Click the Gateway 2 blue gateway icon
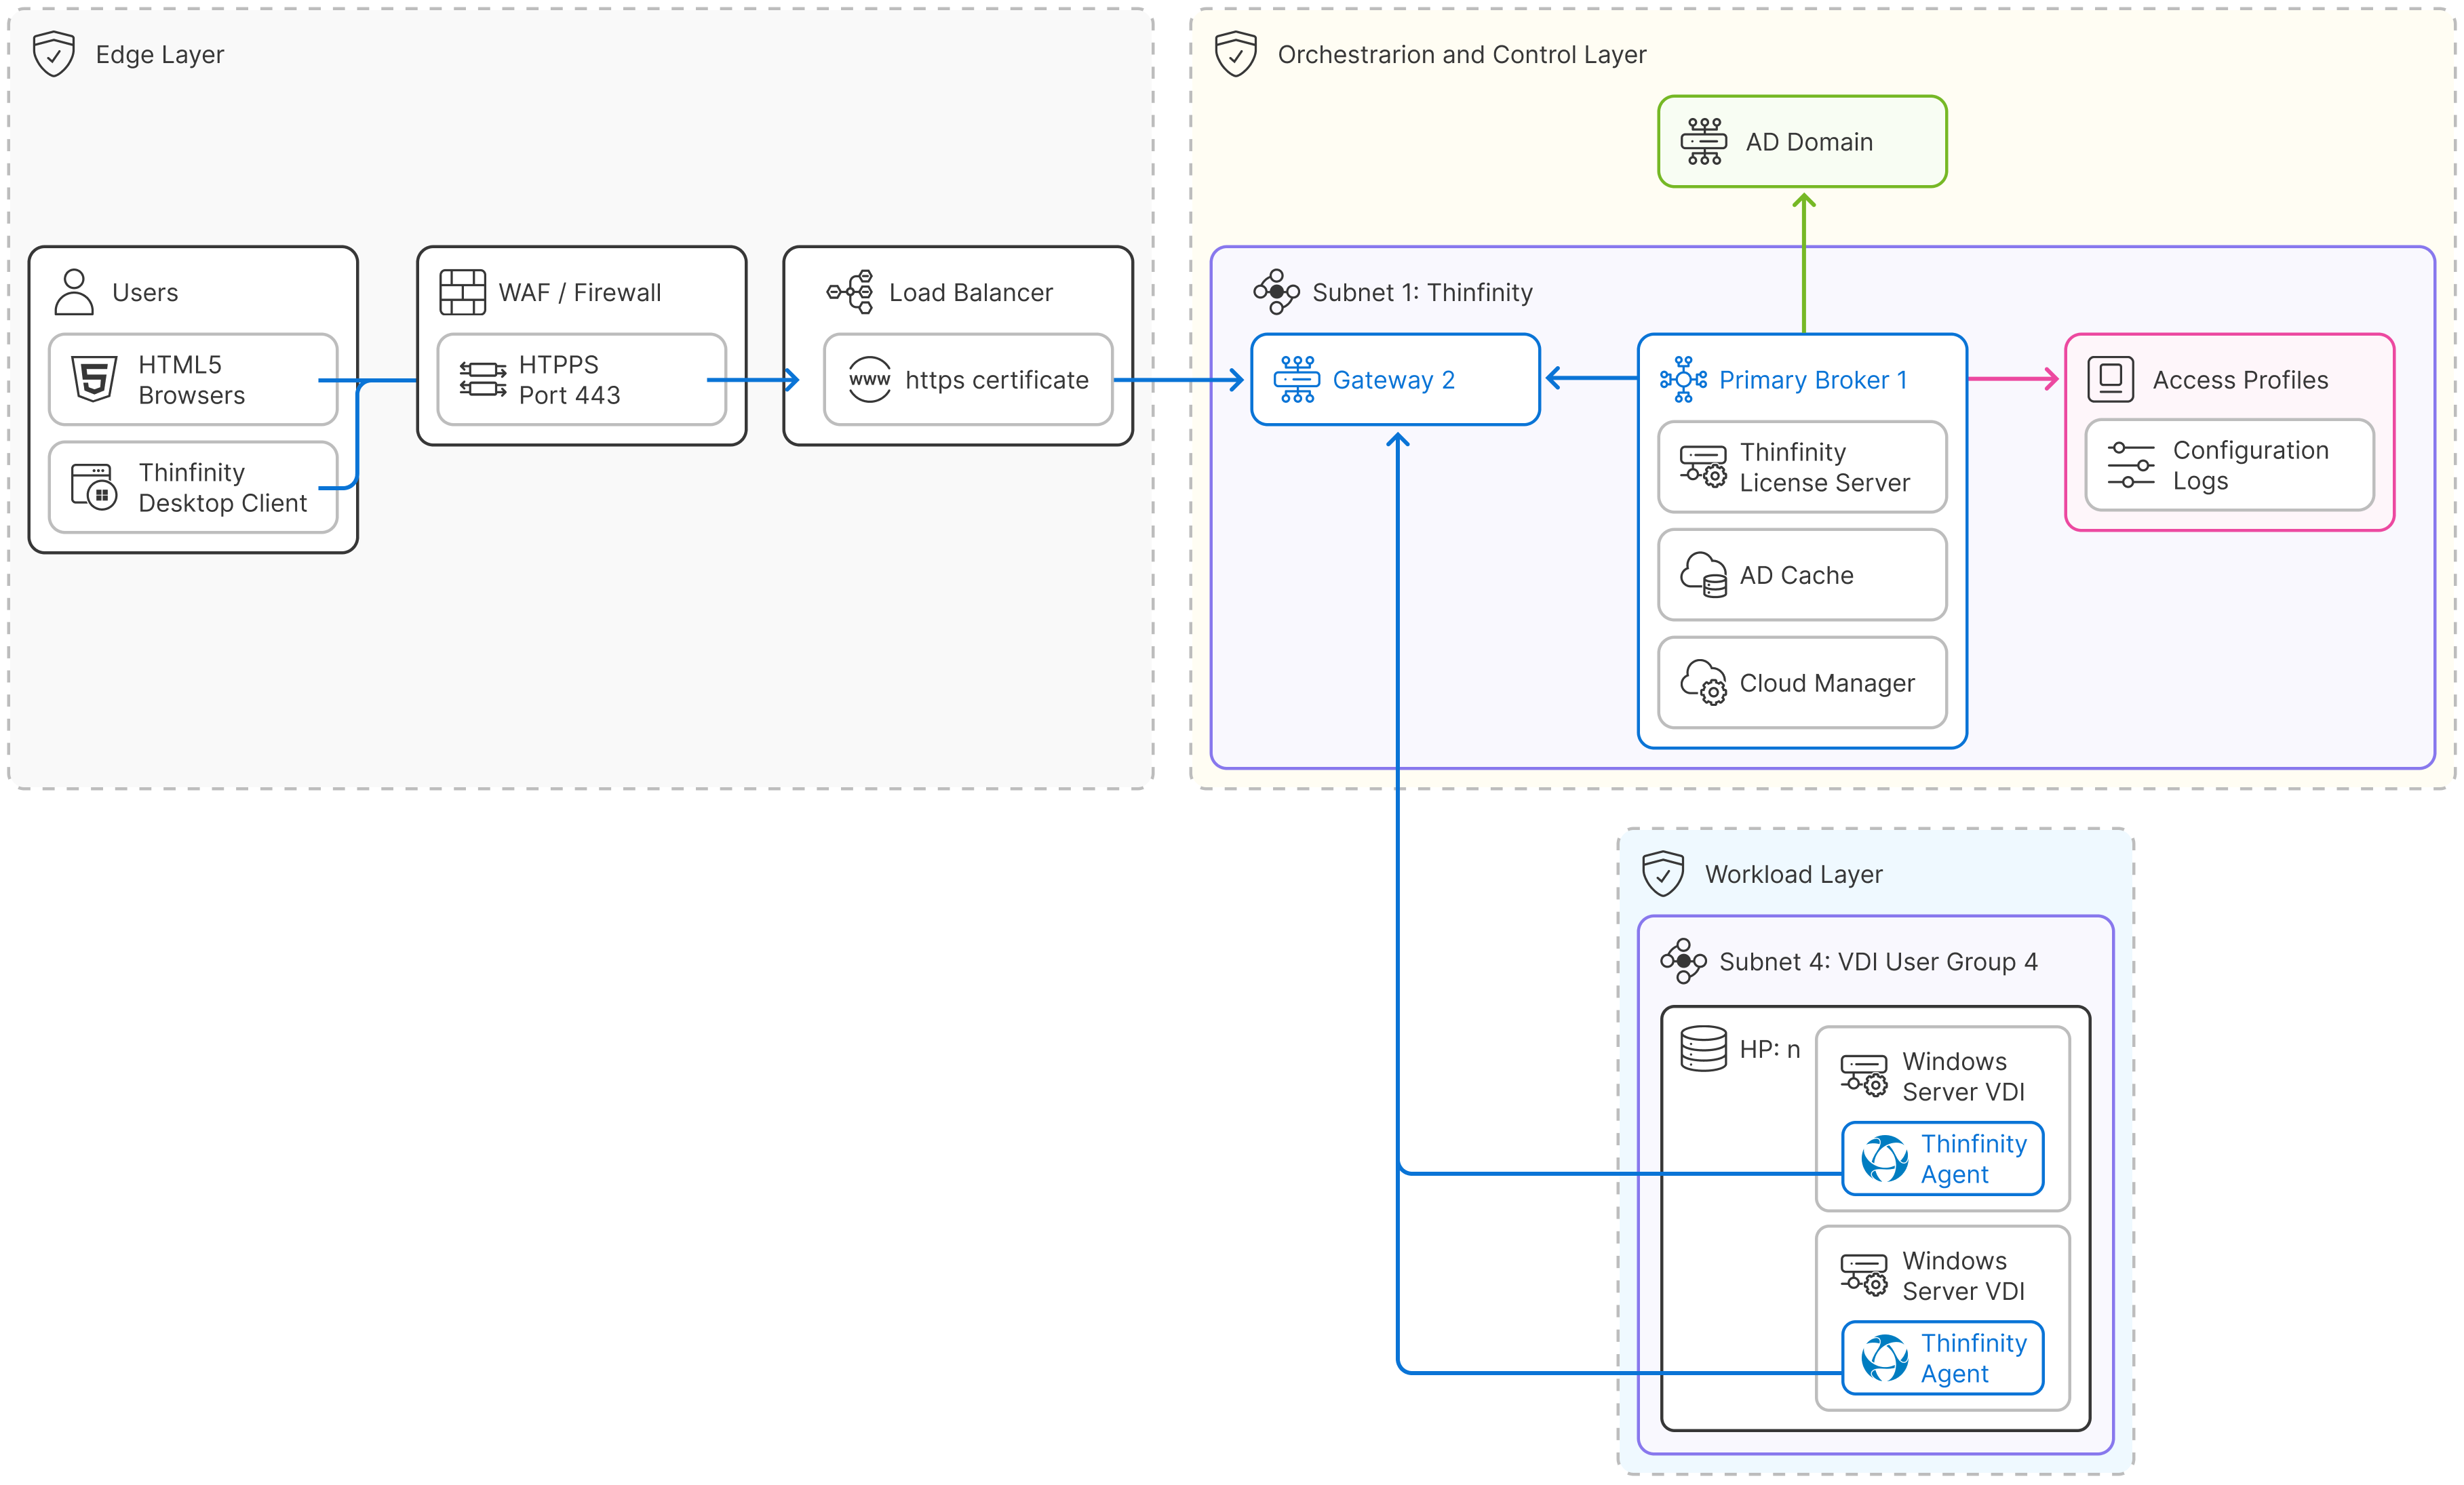The image size is (2464, 1485). click(x=1297, y=379)
